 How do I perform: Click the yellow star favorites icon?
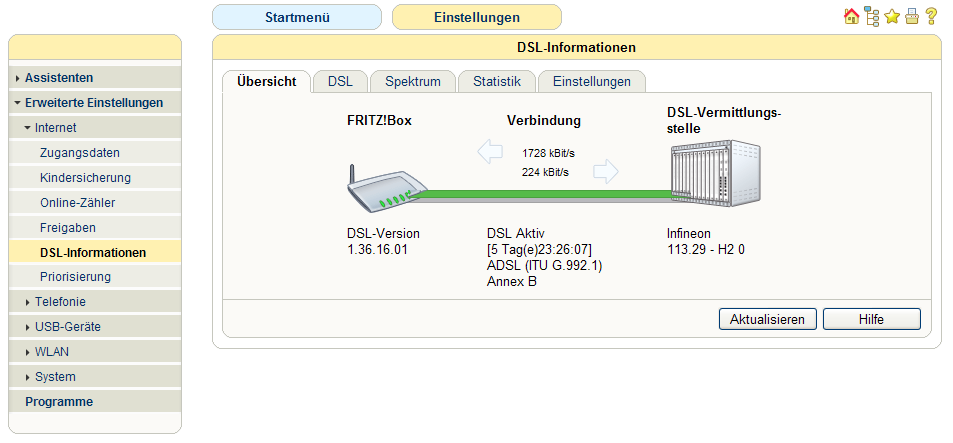(x=892, y=16)
